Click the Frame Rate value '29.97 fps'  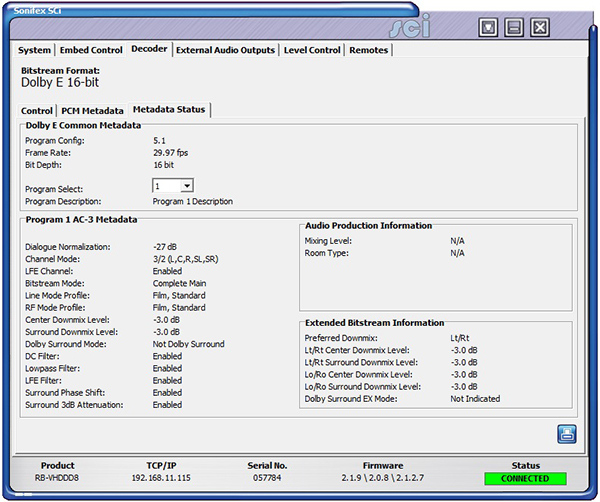point(171,153)
